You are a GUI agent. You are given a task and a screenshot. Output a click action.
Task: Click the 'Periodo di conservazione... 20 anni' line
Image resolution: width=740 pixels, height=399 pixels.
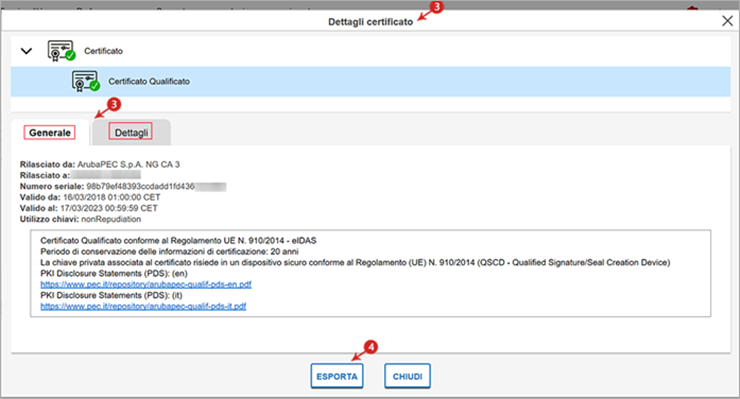pyautogui.click(x=169, y=252)
